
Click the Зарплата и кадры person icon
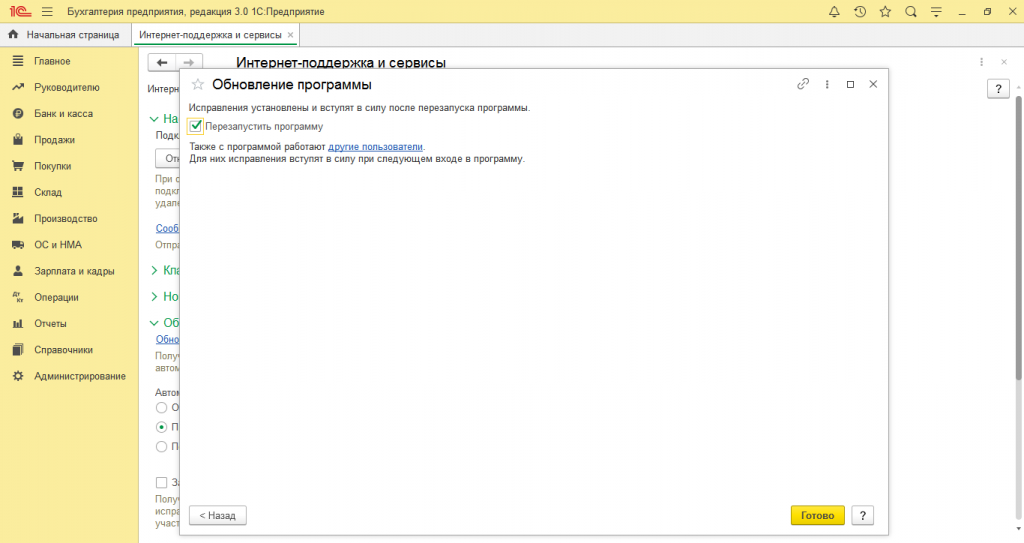point(18,271)
